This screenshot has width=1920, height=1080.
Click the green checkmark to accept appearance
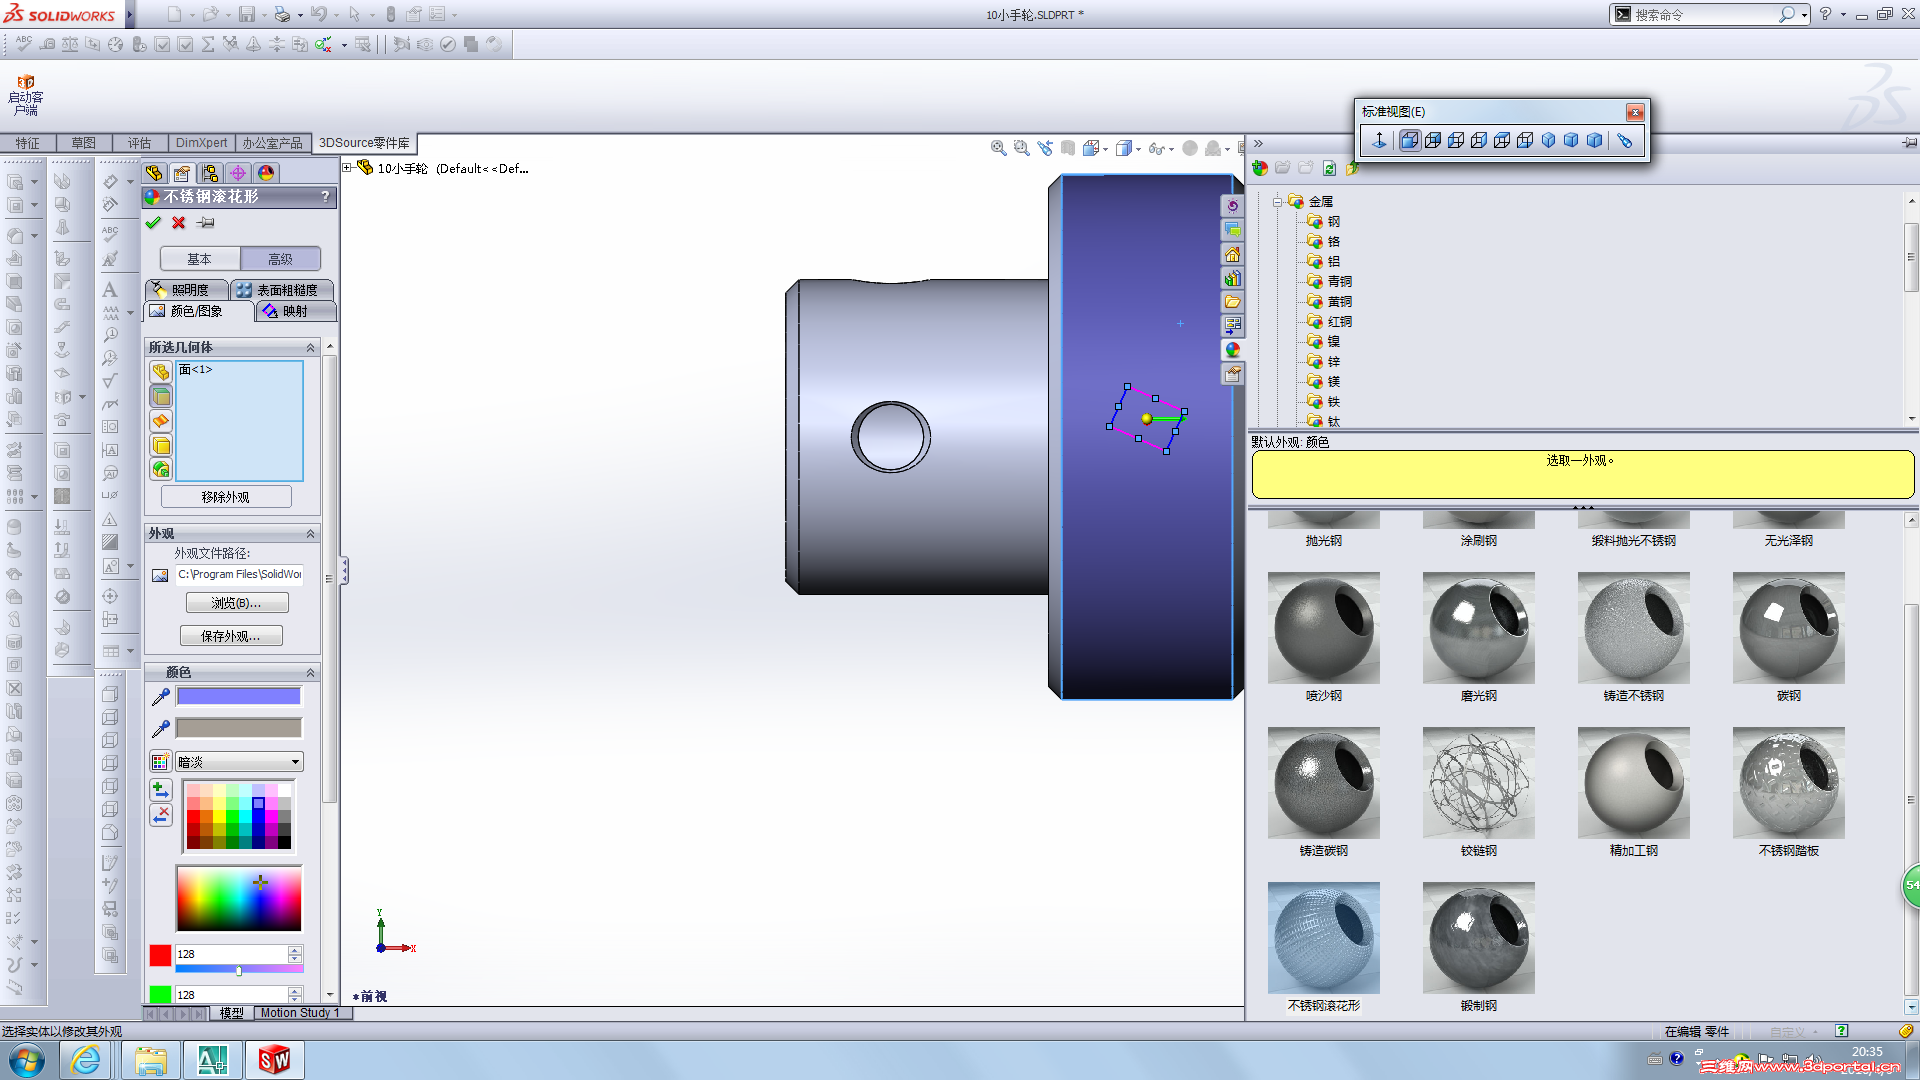153,223
